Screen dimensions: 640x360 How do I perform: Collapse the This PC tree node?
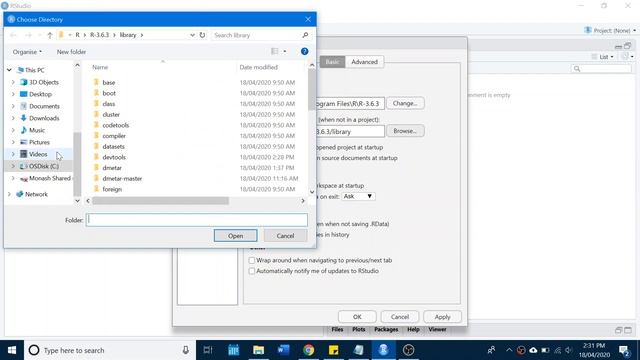(9, 70)
